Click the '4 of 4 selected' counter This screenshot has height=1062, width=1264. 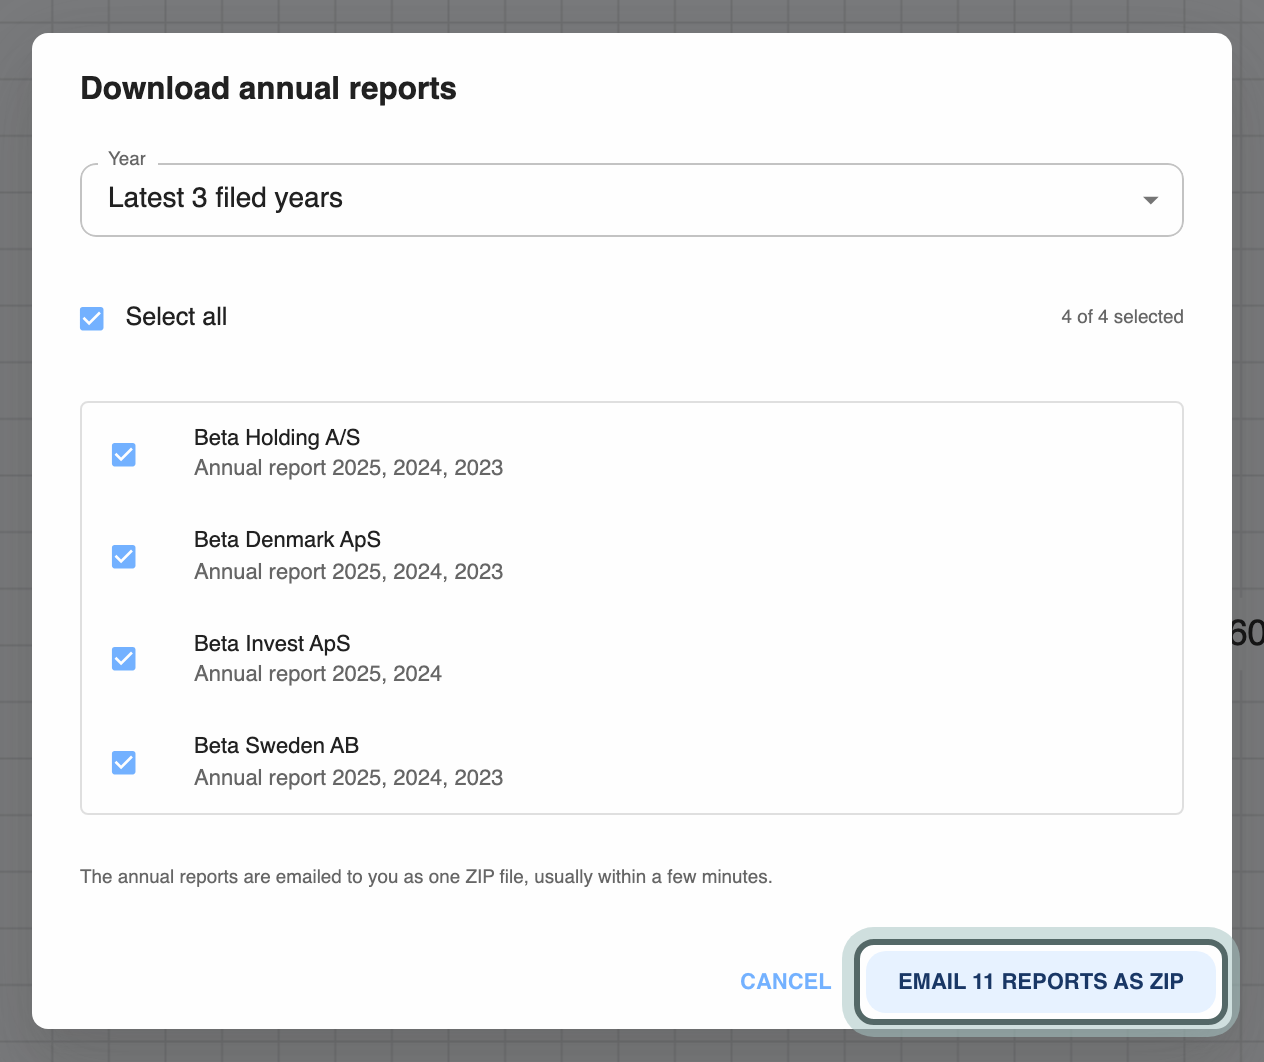(x=1122, y=317)
